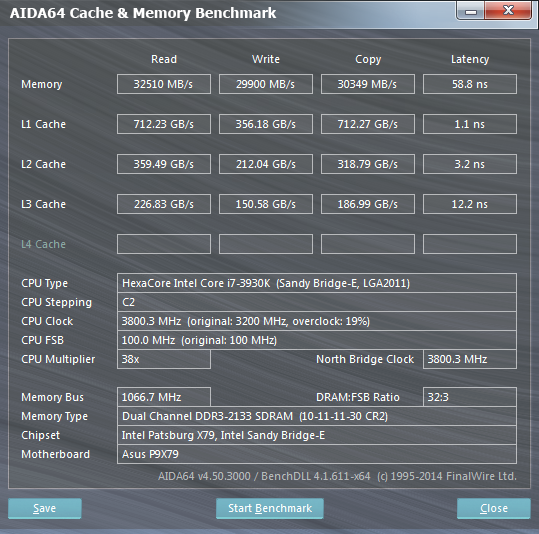The width and height of the screenshot is (539, 534).
Task: Minimize the AIDA64 benchmark window
Action: coord(471,11)
